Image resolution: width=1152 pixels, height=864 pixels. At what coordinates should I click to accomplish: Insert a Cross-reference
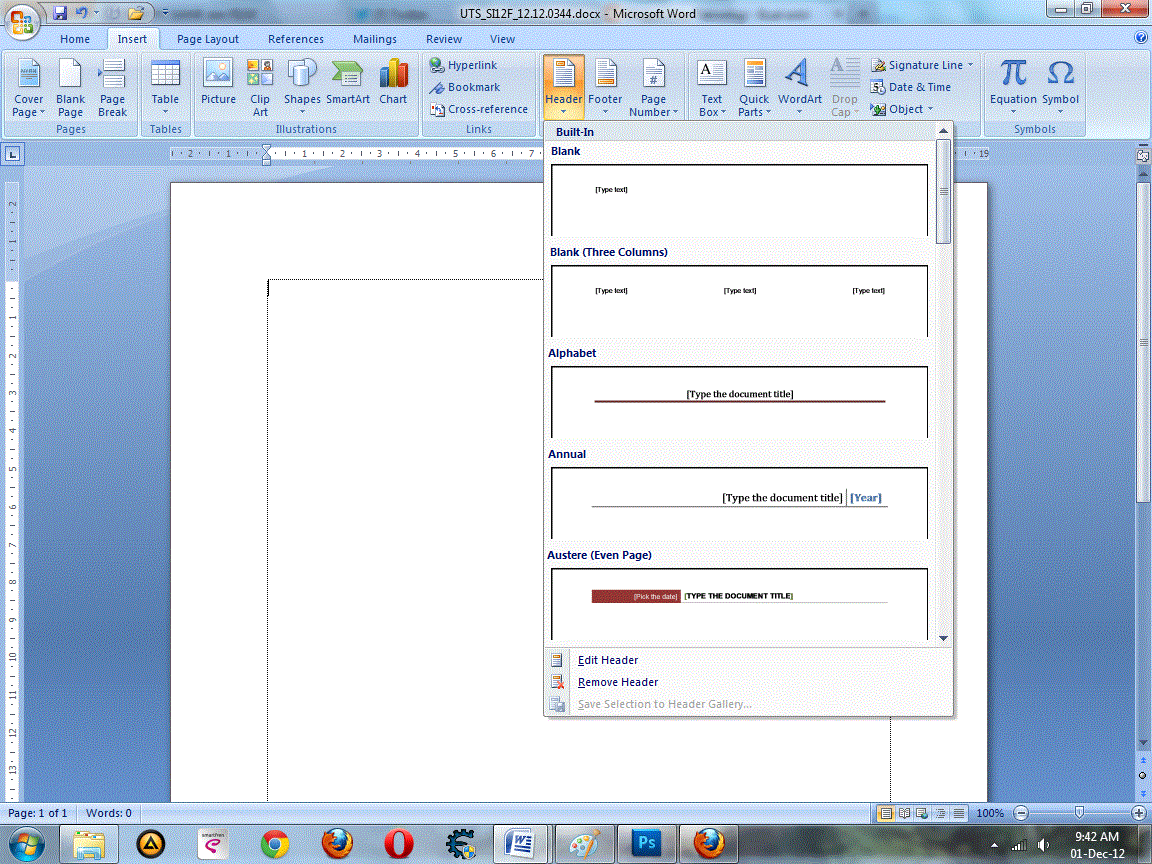tap(479, 109)
